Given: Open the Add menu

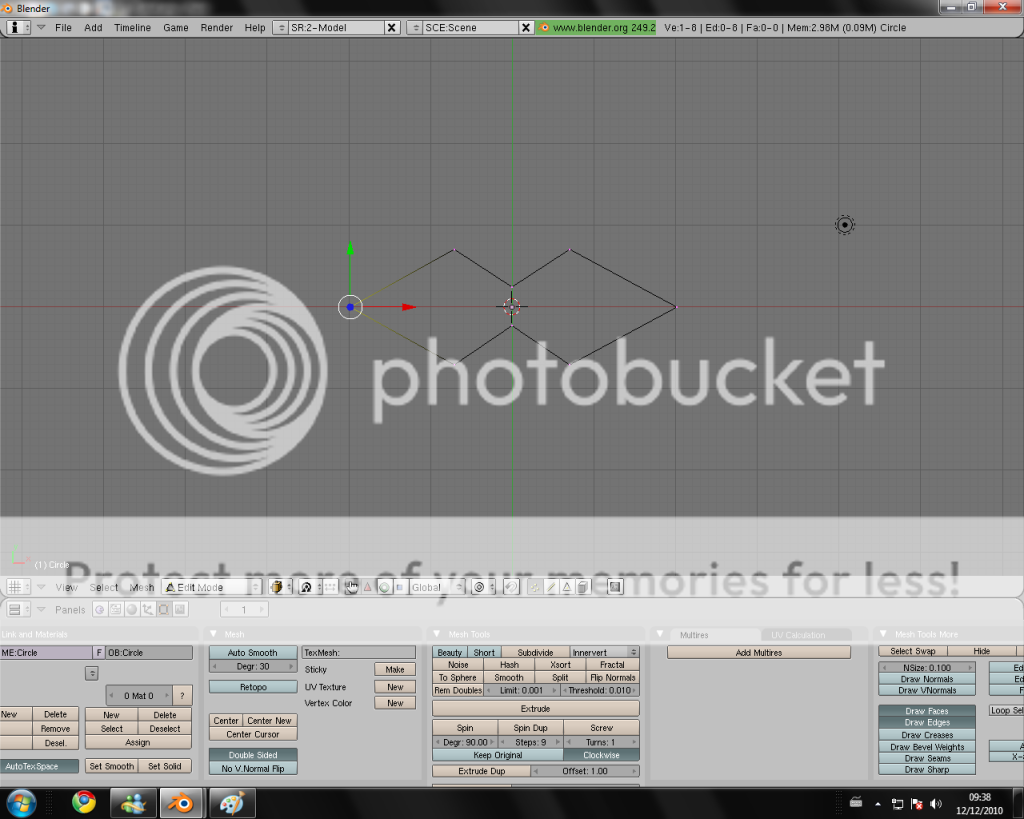Looking at the screenshot, I should pyautogui.click(x=93, y=27).
